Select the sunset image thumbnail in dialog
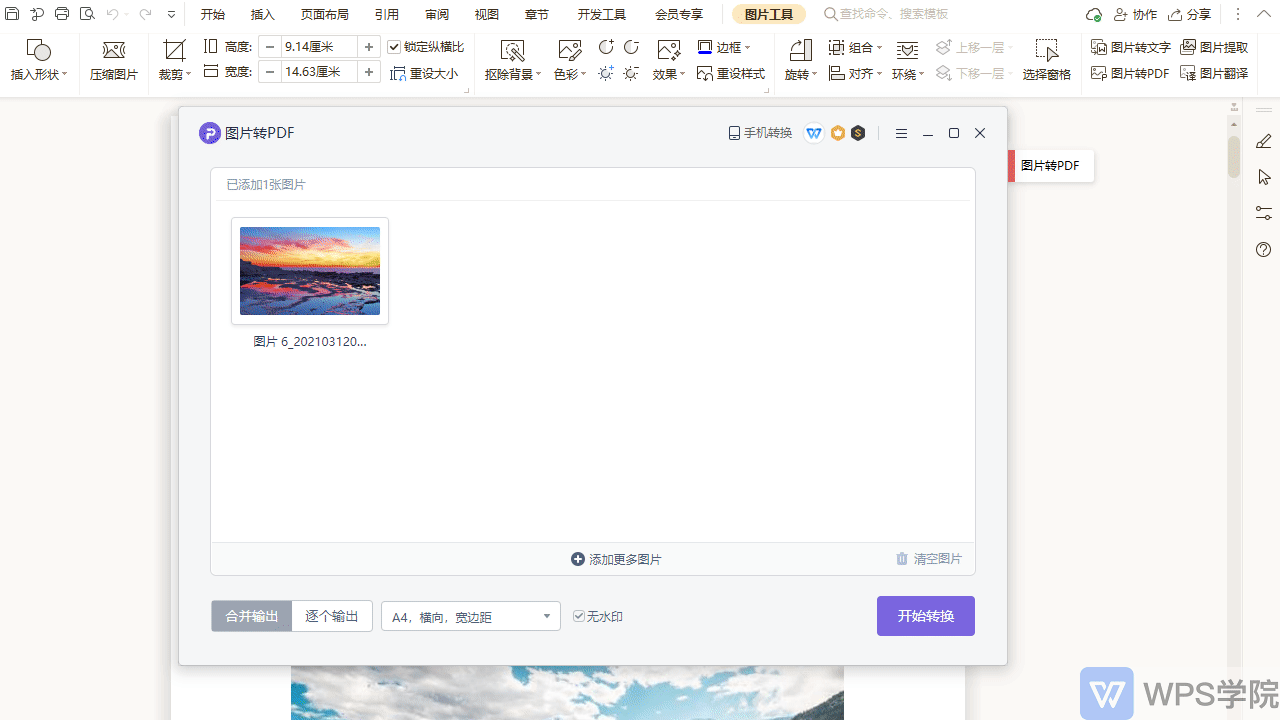The height and width of the screenshot is (720, 1280). tap(310, 271)
